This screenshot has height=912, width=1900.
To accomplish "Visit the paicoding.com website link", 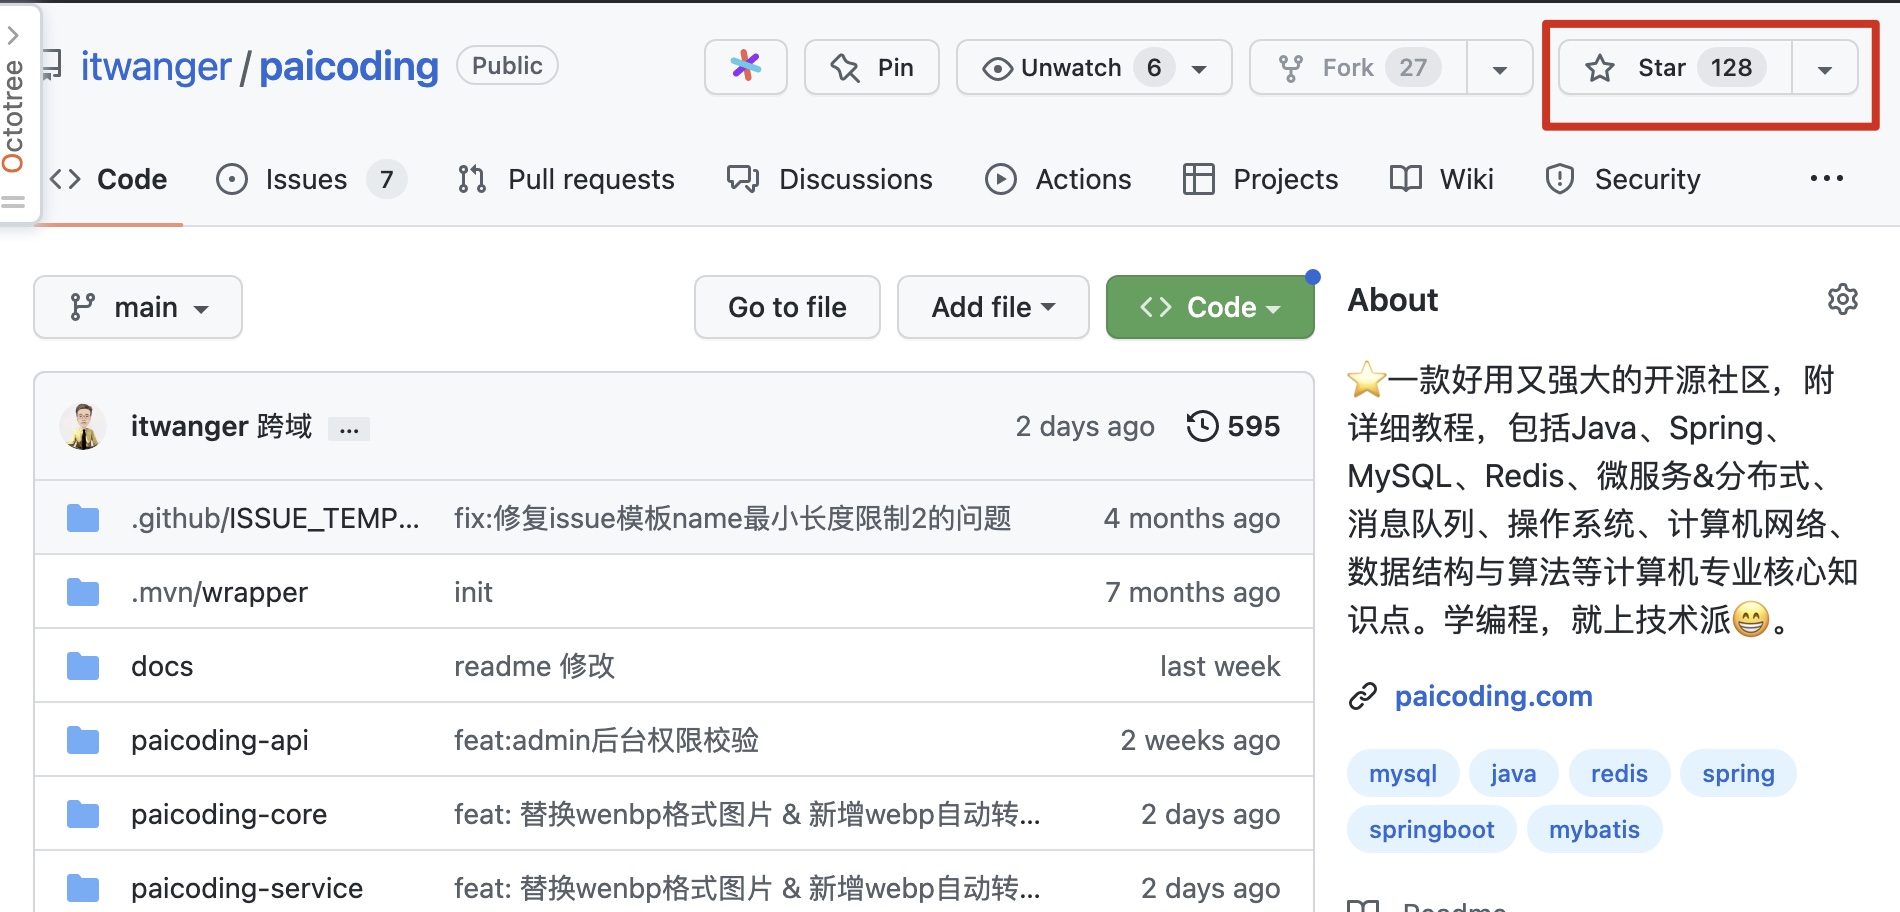I will (x=1493, y=696).
